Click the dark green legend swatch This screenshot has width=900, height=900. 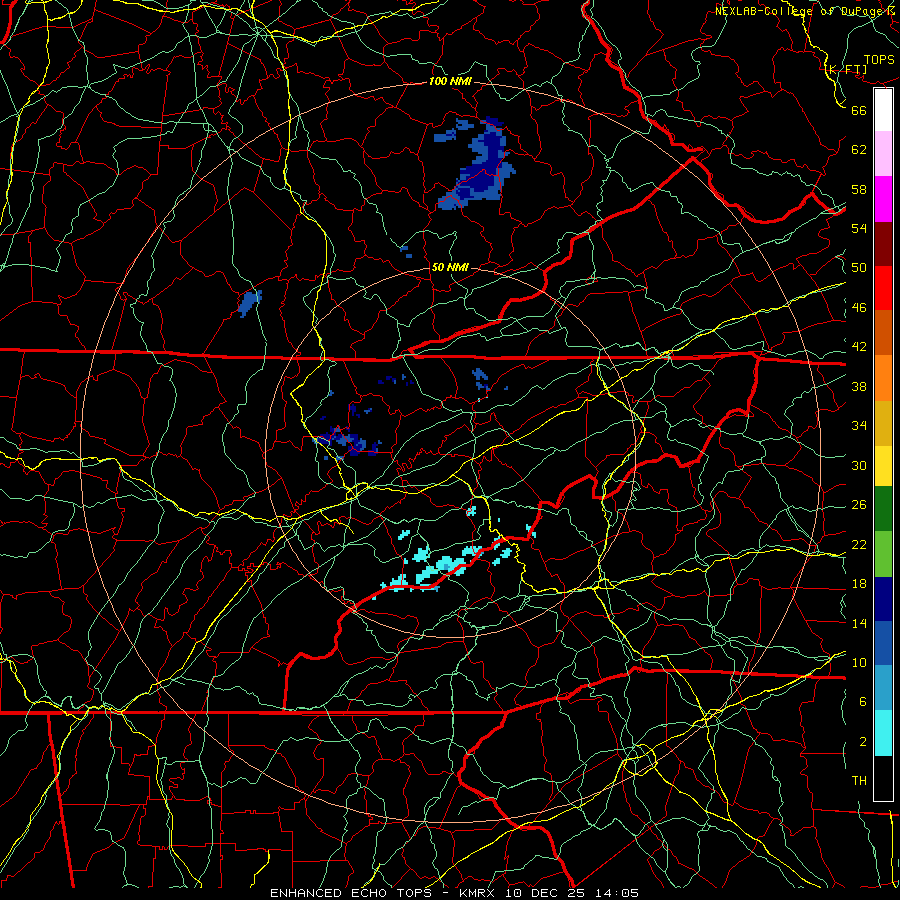tap(883, 509)
